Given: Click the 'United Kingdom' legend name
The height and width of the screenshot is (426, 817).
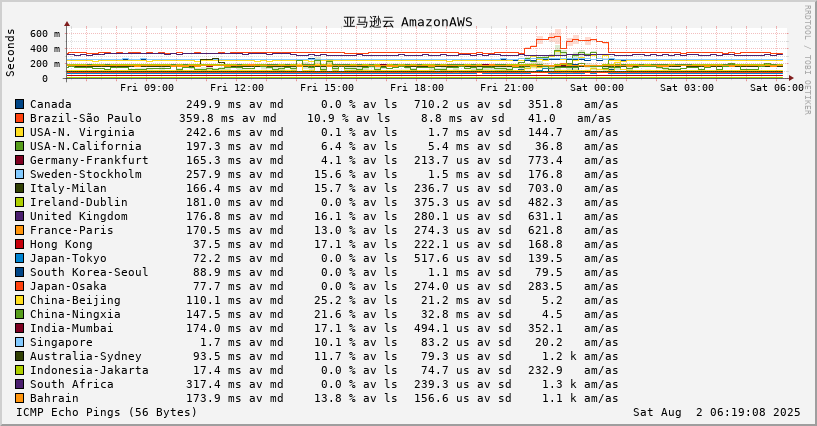Looking at the screenshot, I should click(79, 216).
